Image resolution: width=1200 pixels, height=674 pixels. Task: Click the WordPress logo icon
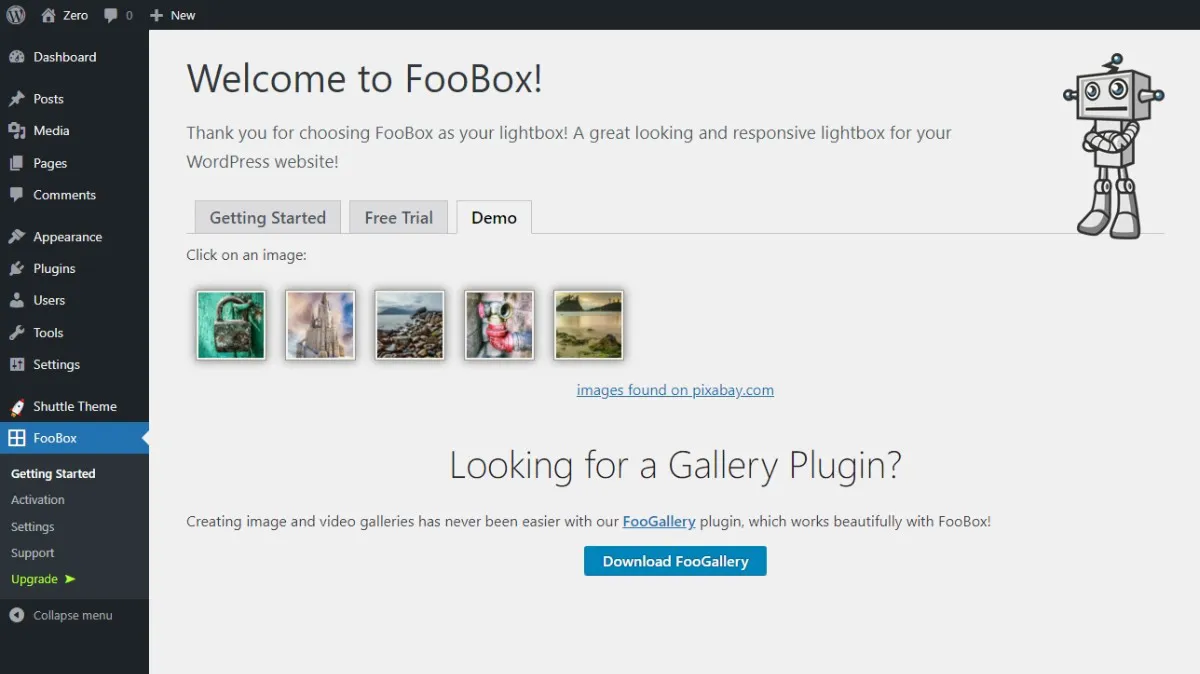tap(16, 15)
